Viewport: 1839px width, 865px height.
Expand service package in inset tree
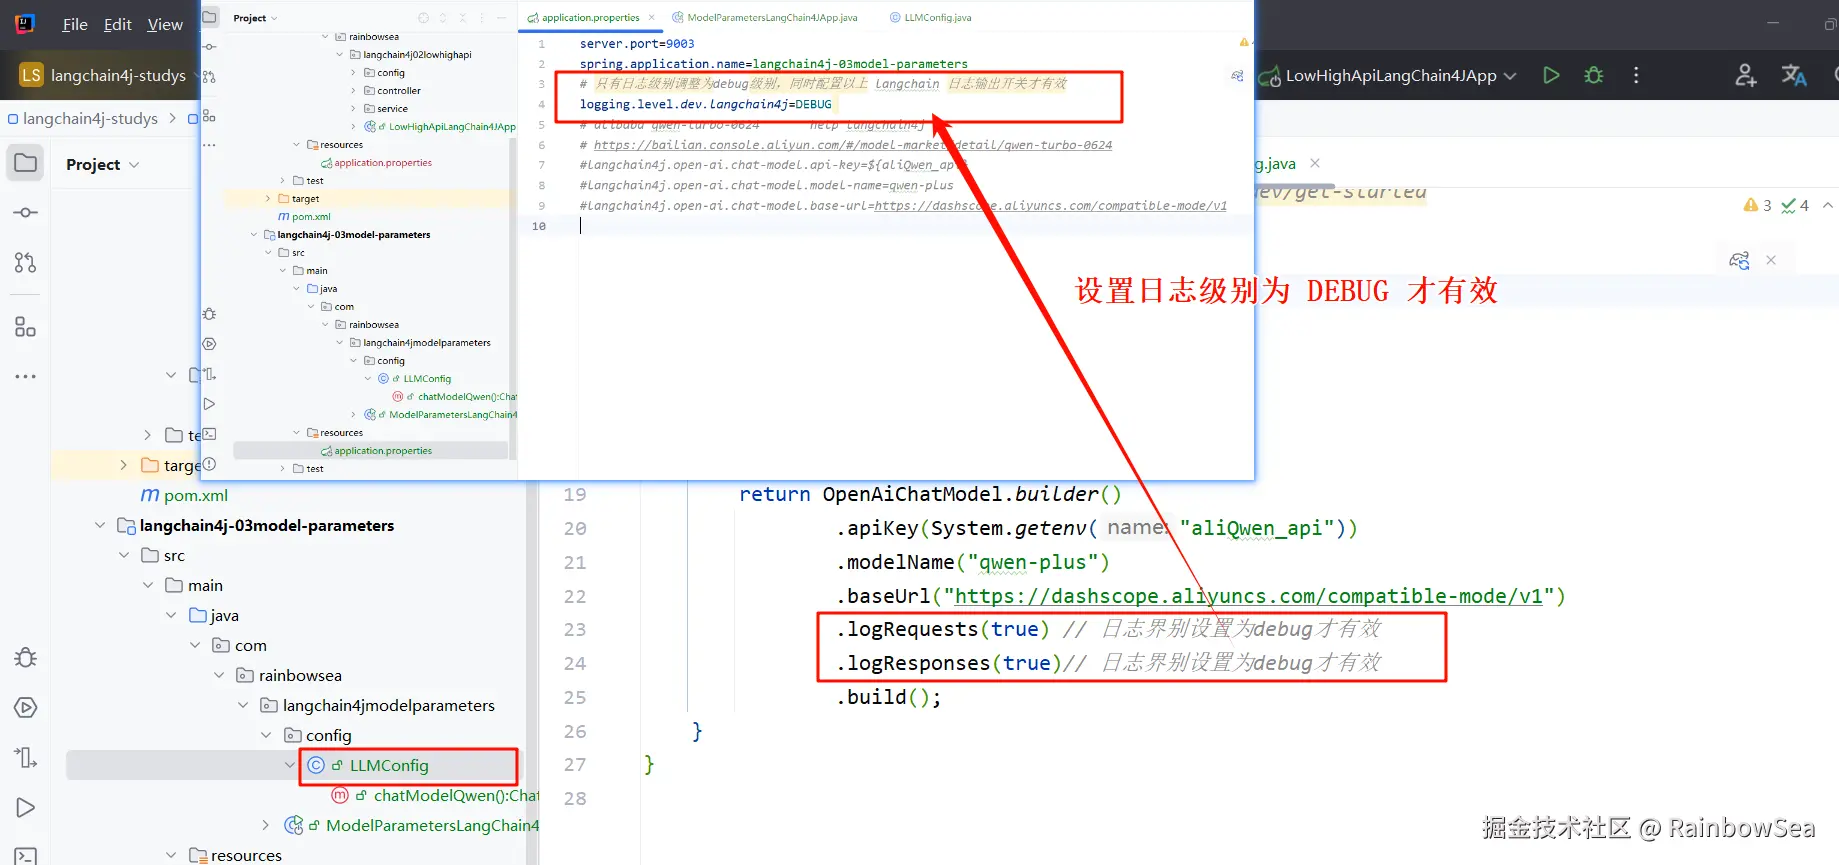353,109
